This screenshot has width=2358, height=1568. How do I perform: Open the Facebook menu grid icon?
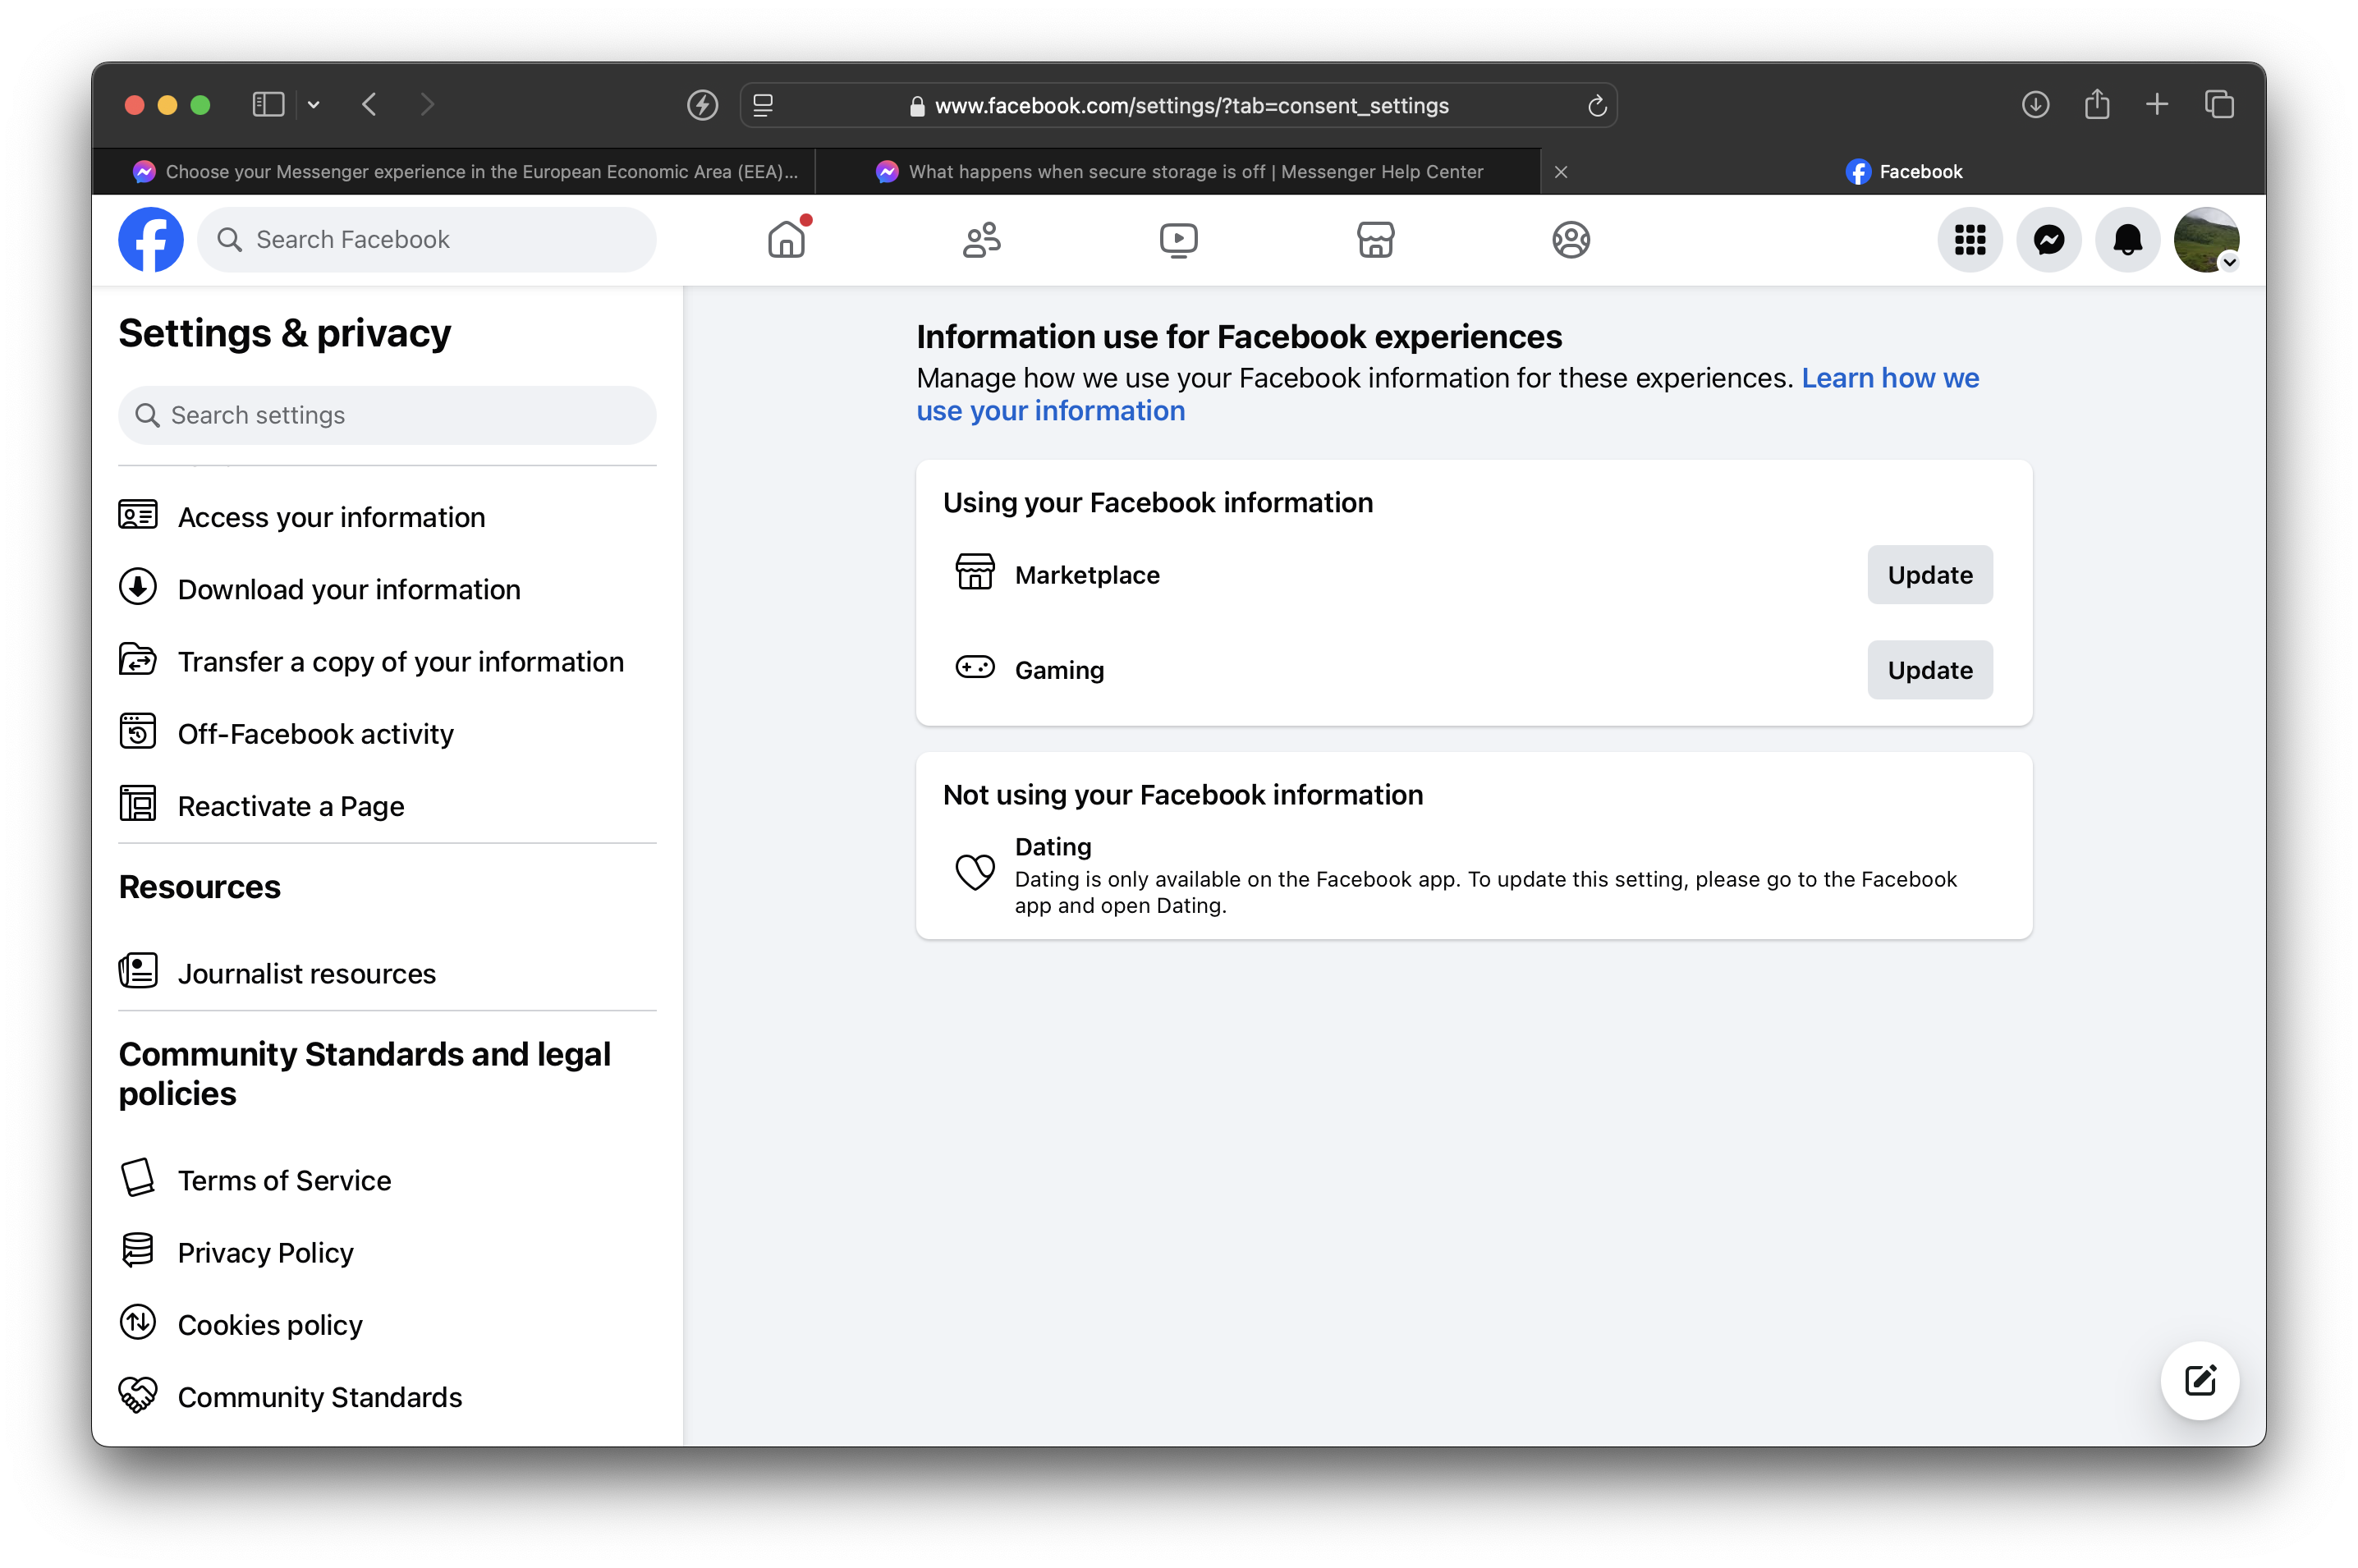click(x=1970, y=240)
